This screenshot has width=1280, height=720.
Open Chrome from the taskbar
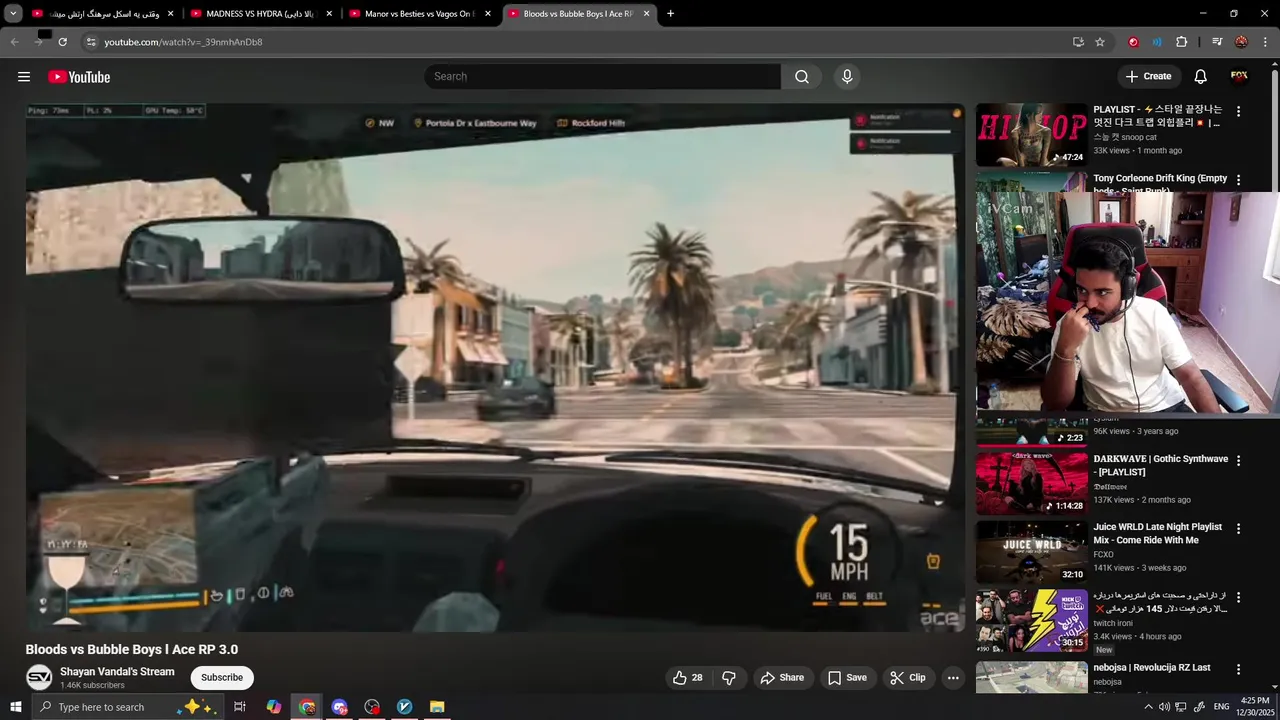pyautogui.click(x=307, y=707)
